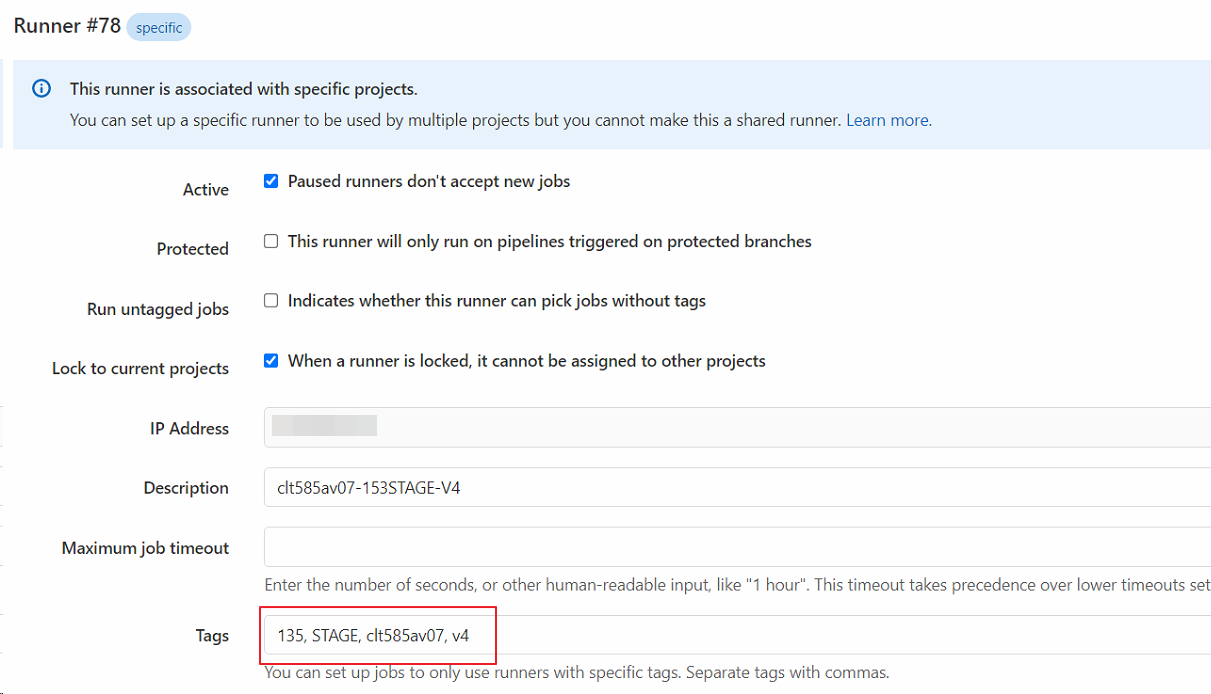1211x694 pixels.
Task: Enable protected branches only for this runner
Action: (x=270, y=241)
